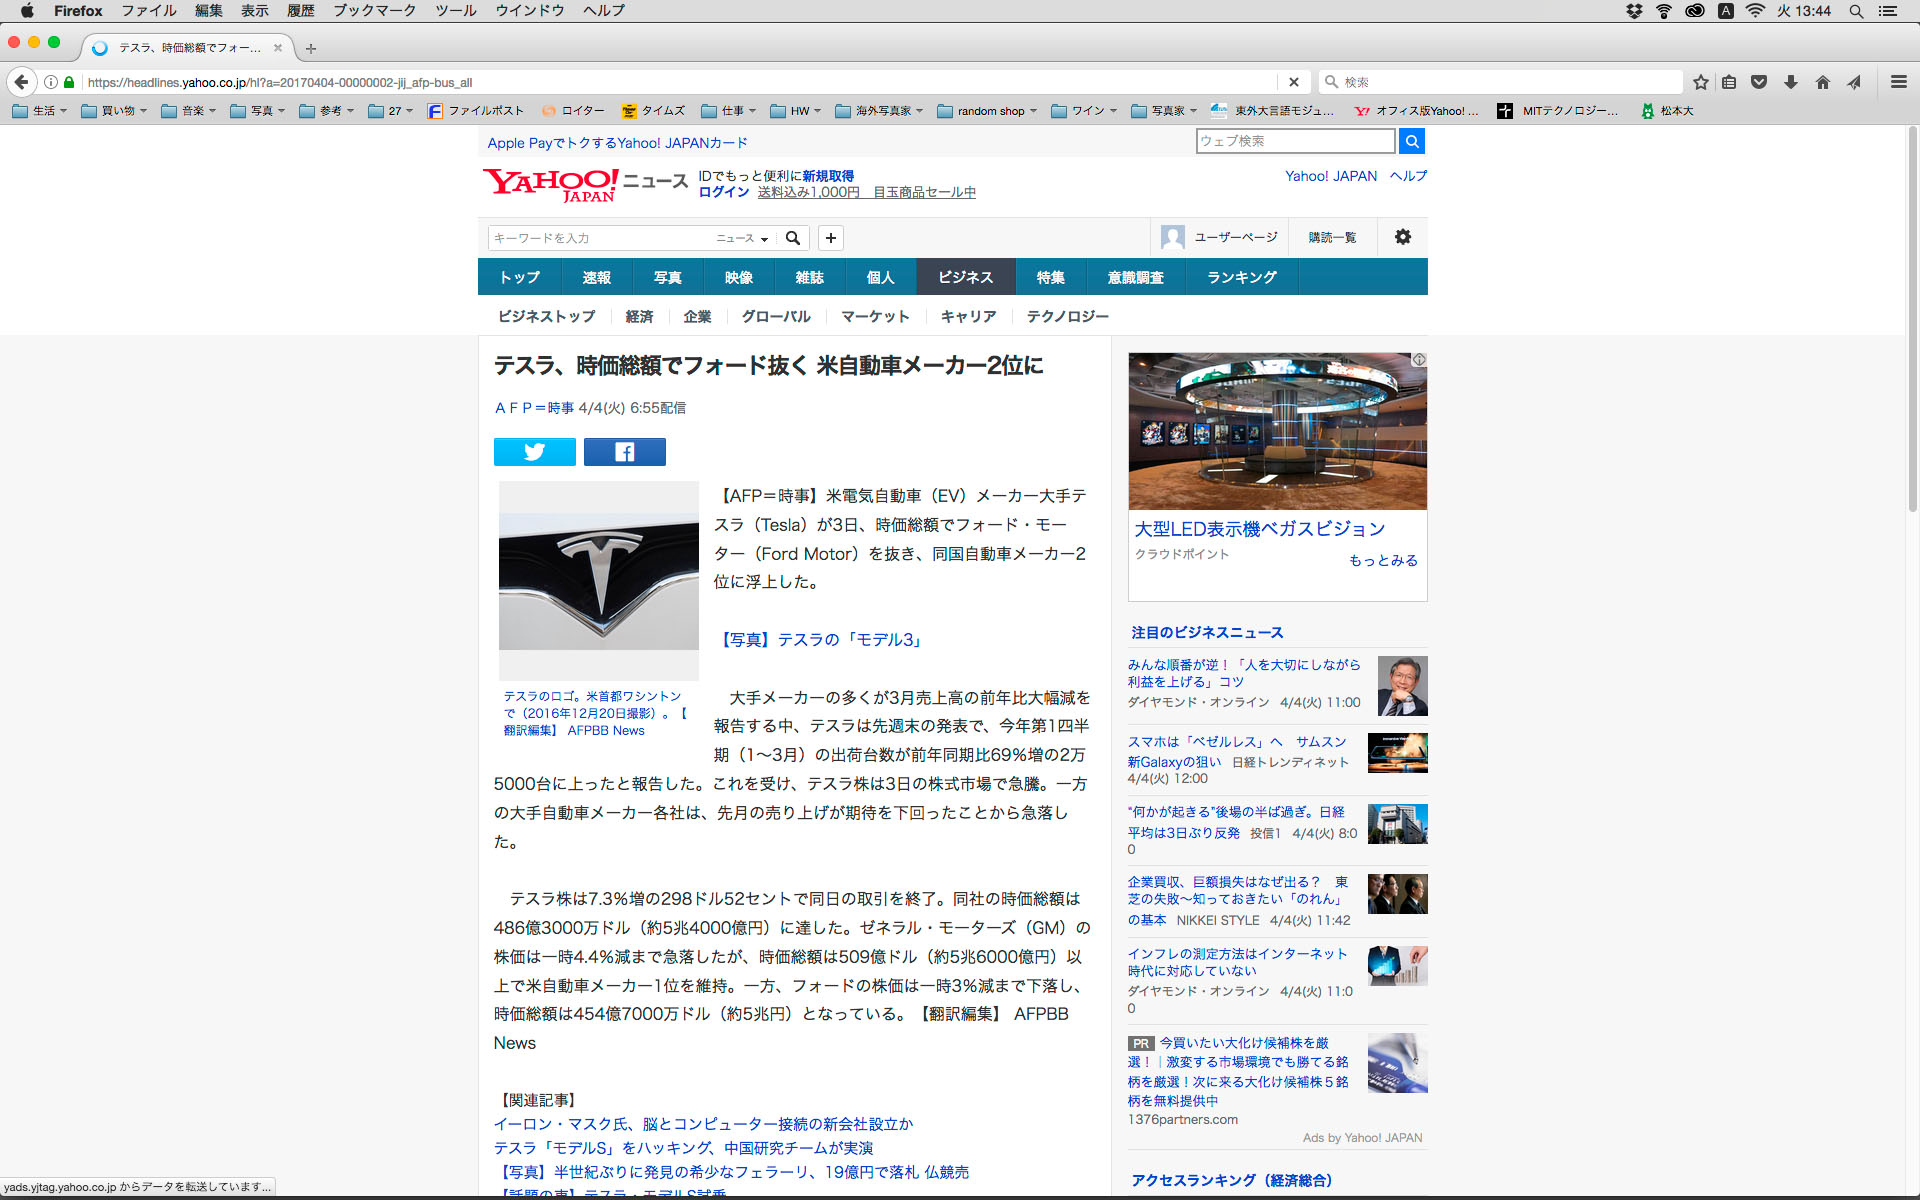The image size is (1920, 1200).
Task: Select the テクノロジー business subcategory
Action: (1067, 316)
